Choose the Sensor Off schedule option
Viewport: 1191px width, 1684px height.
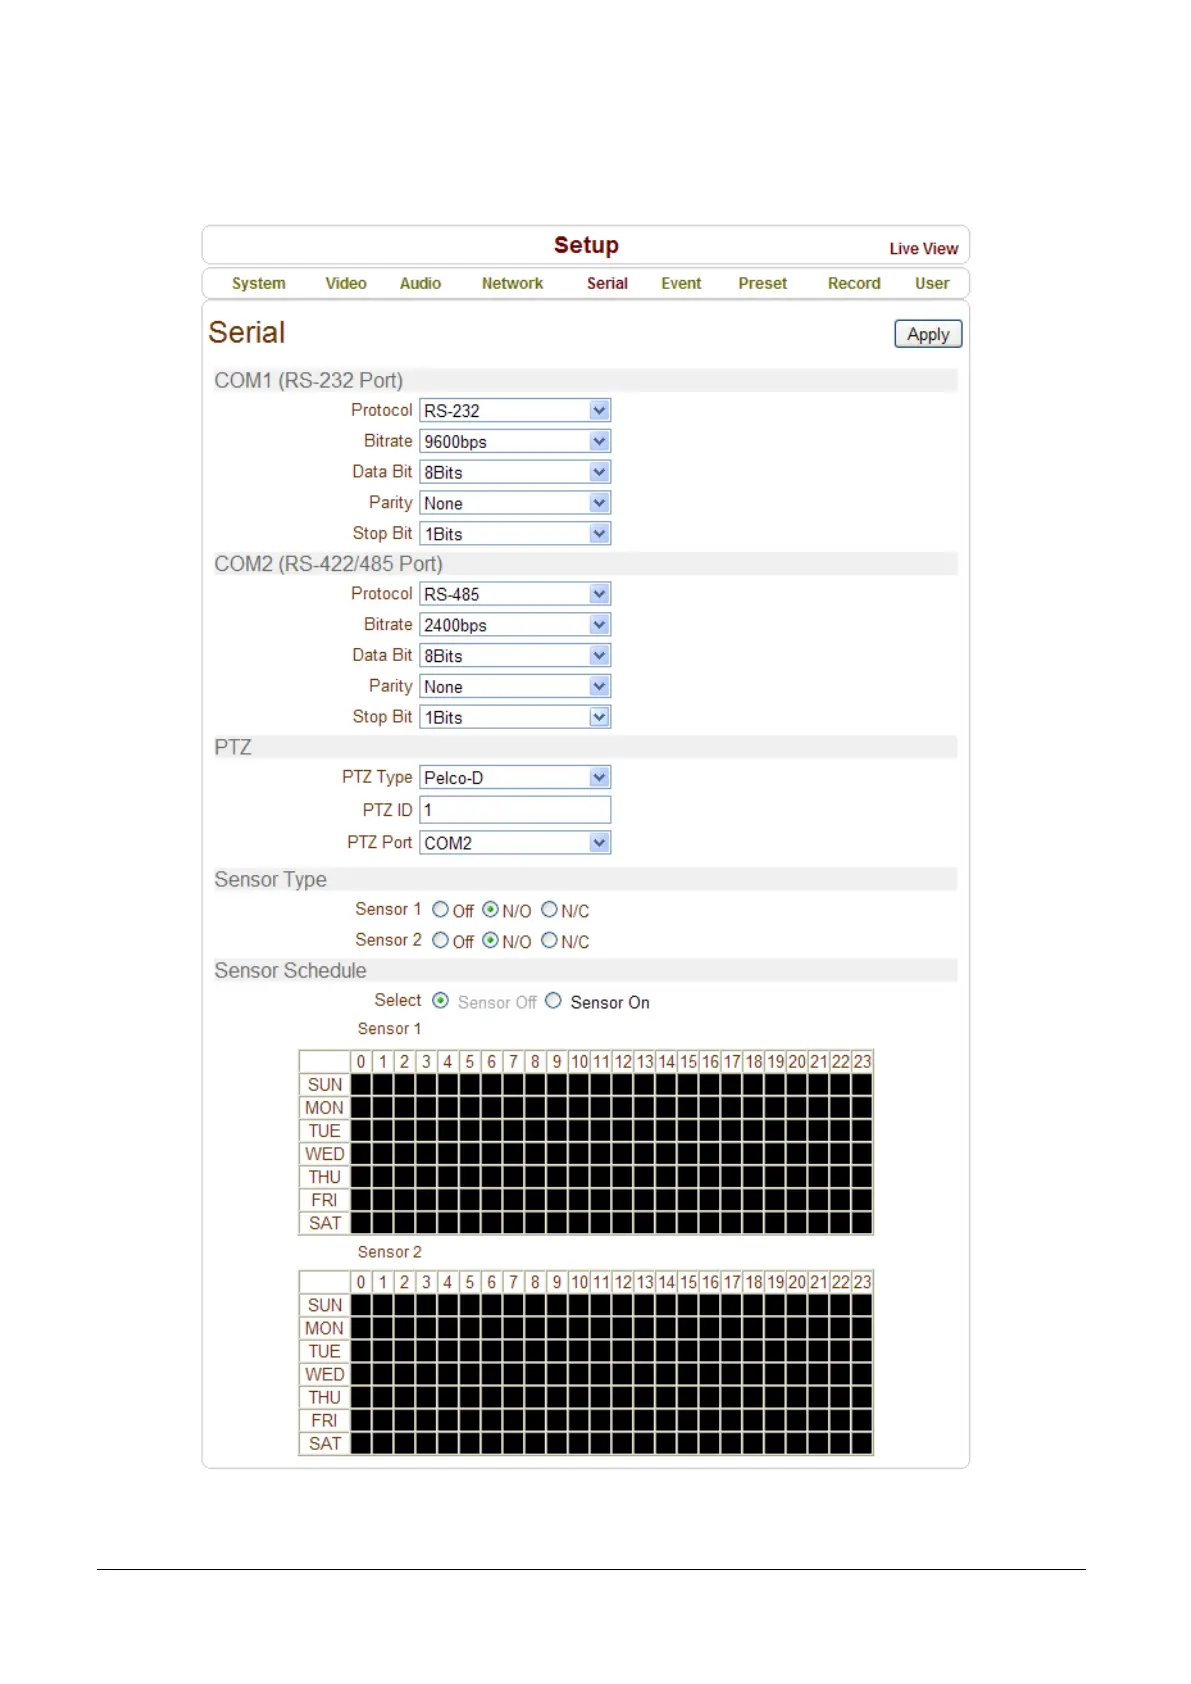441,1001
